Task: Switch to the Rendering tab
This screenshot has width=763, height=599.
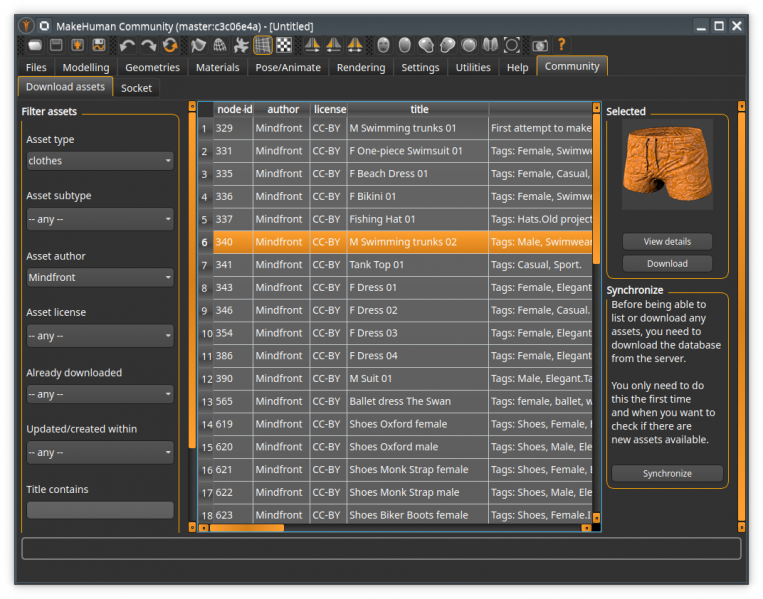Action: coord(361,68)
